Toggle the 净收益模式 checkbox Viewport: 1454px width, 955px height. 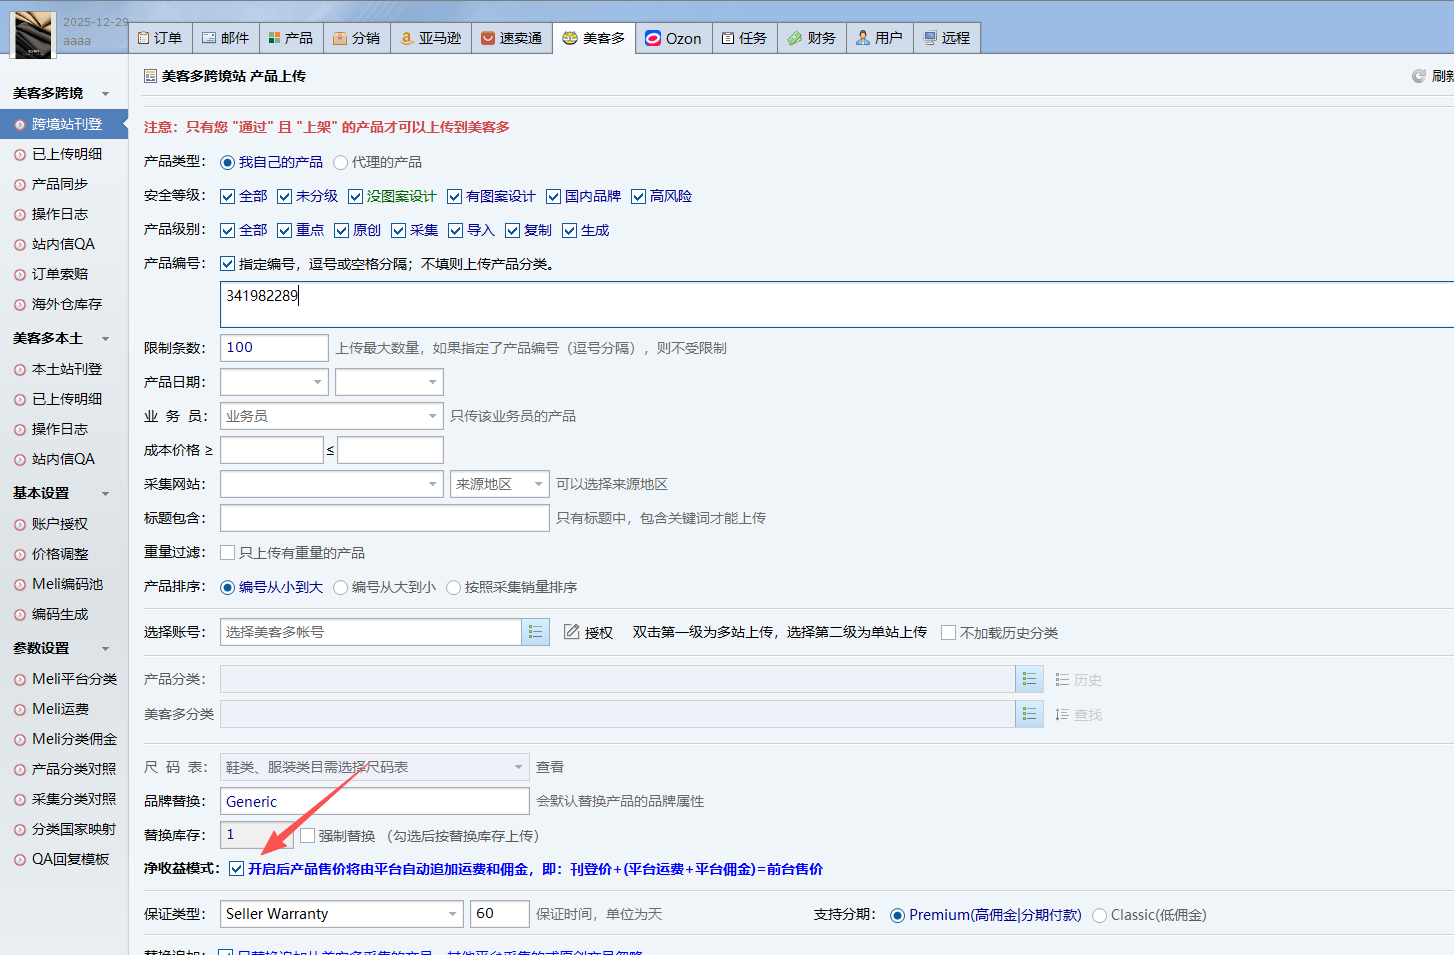click(236, 869)
